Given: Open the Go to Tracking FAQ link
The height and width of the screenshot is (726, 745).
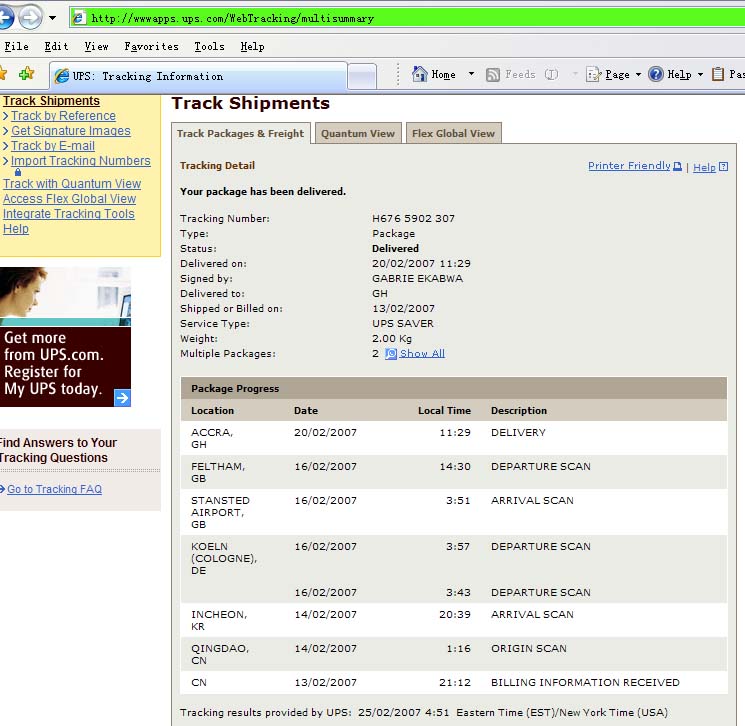Looking at the screenshot, I should pos(54,490).
